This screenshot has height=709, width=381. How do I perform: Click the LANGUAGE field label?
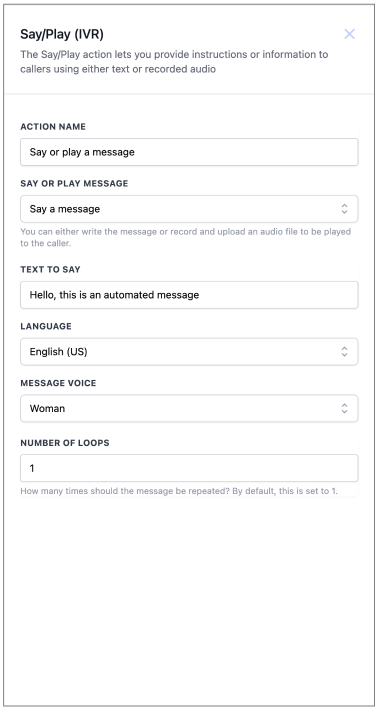pyautogui.click(x=46, y=326)
